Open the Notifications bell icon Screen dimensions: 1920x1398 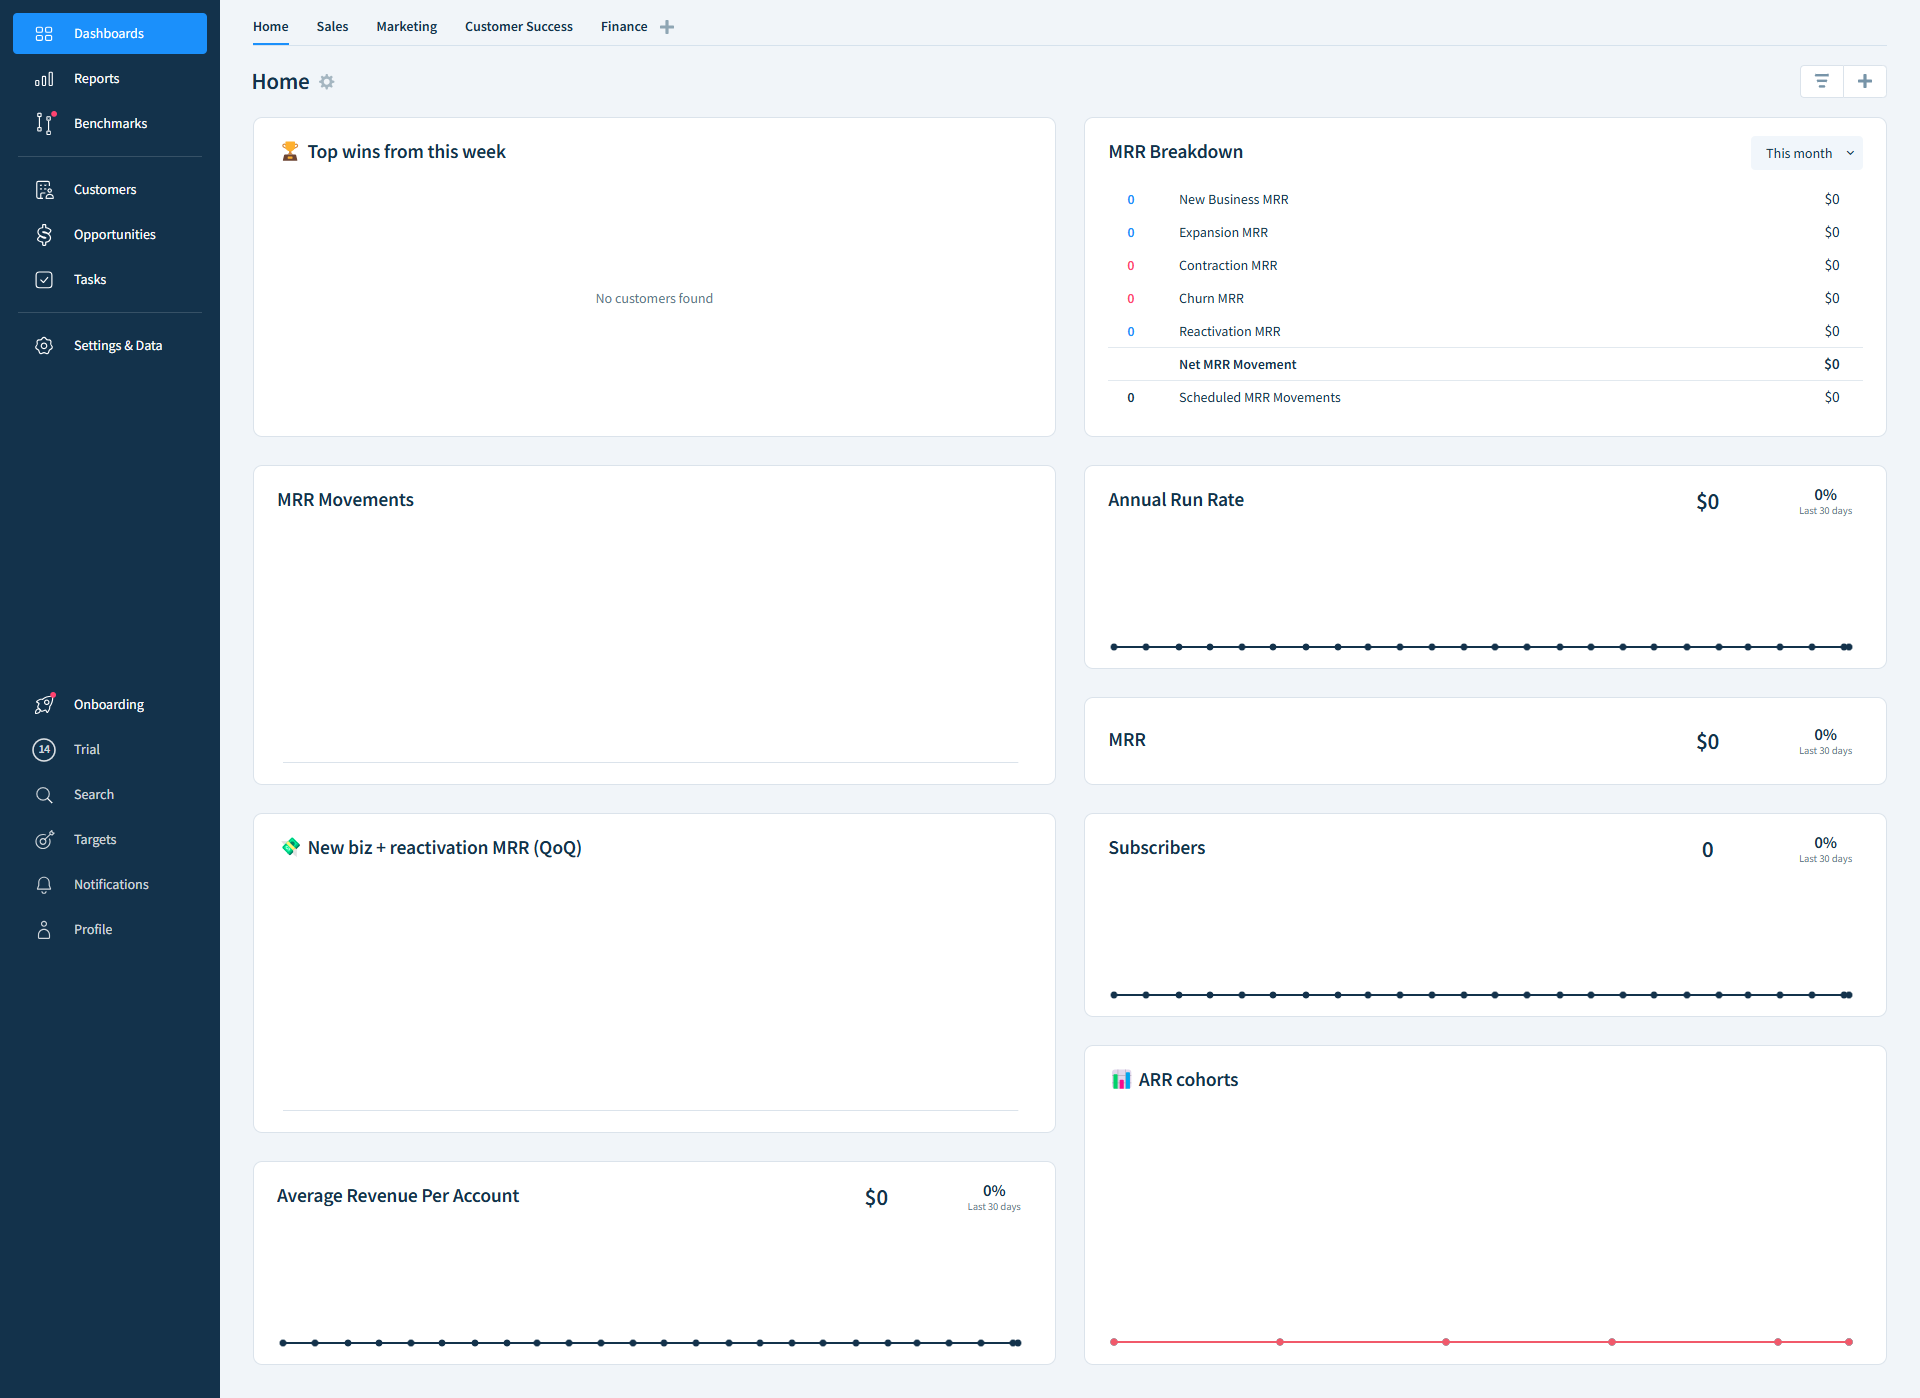(44, 885)
